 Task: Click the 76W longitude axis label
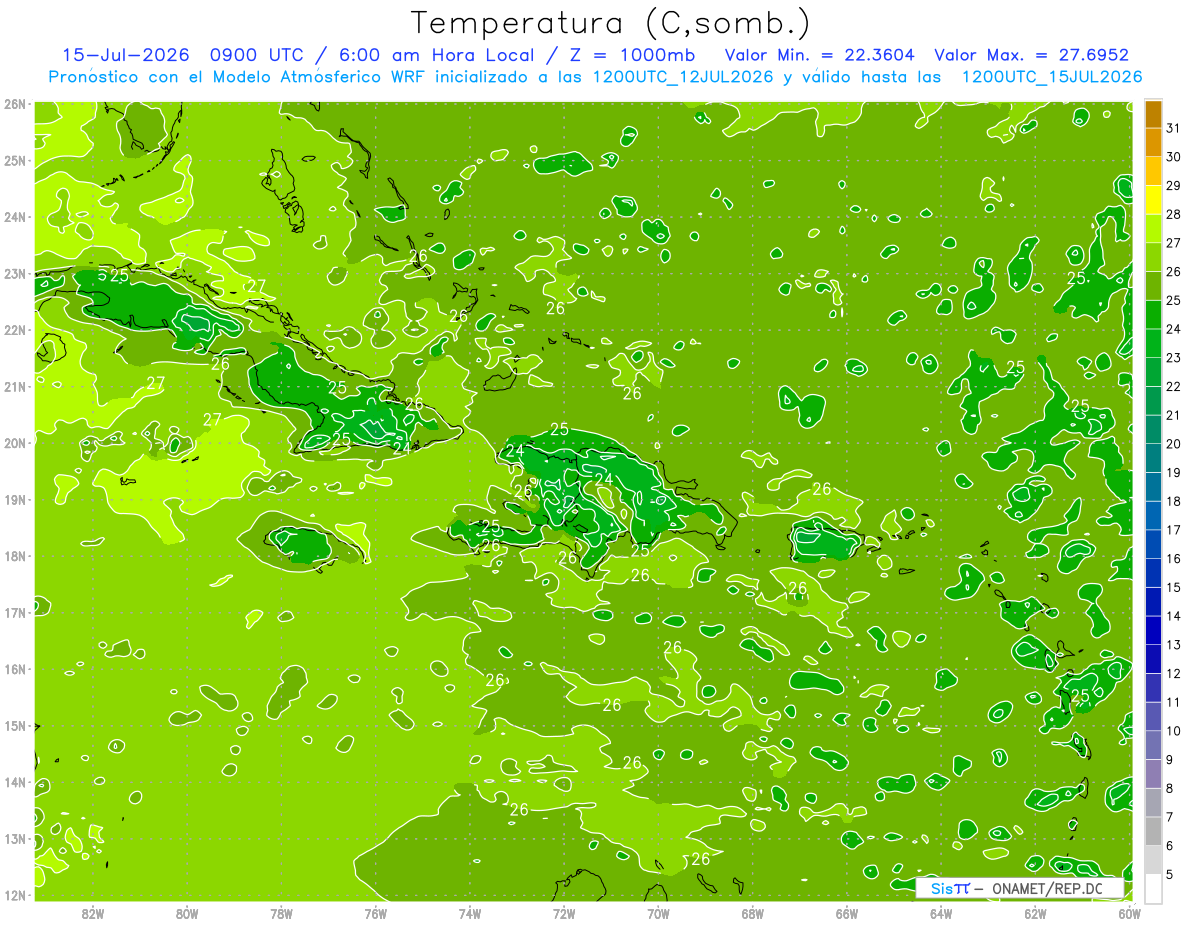(376, 913)
